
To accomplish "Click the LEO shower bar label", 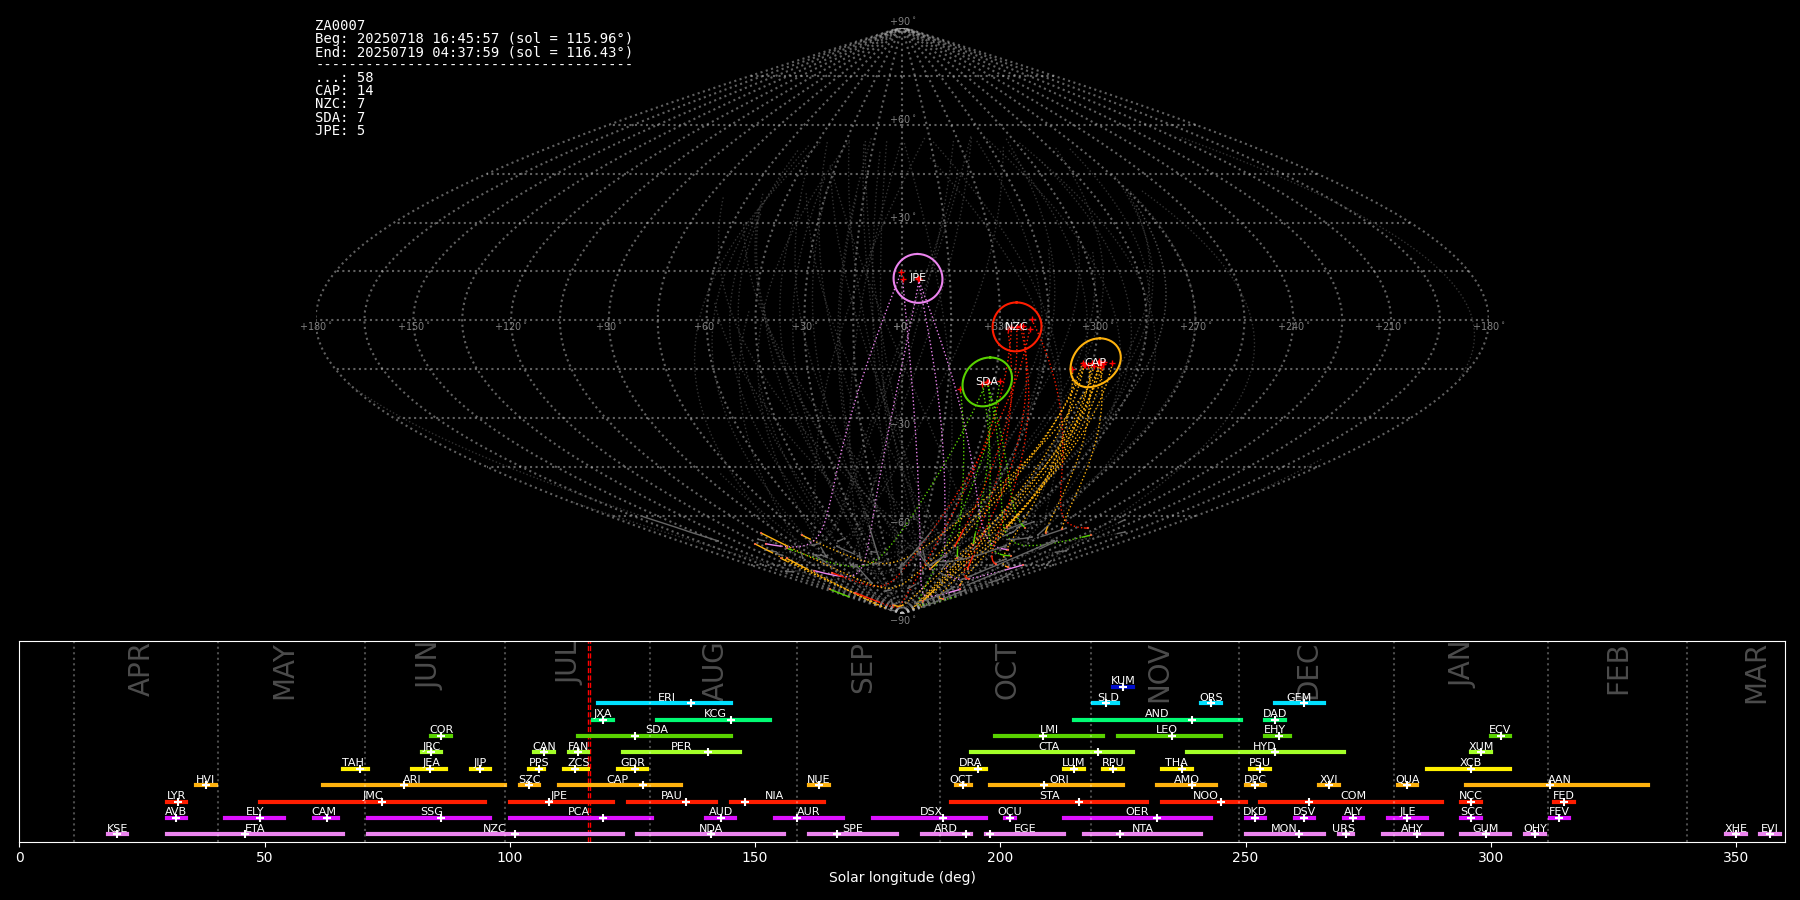I will [x=1167, y=730].
